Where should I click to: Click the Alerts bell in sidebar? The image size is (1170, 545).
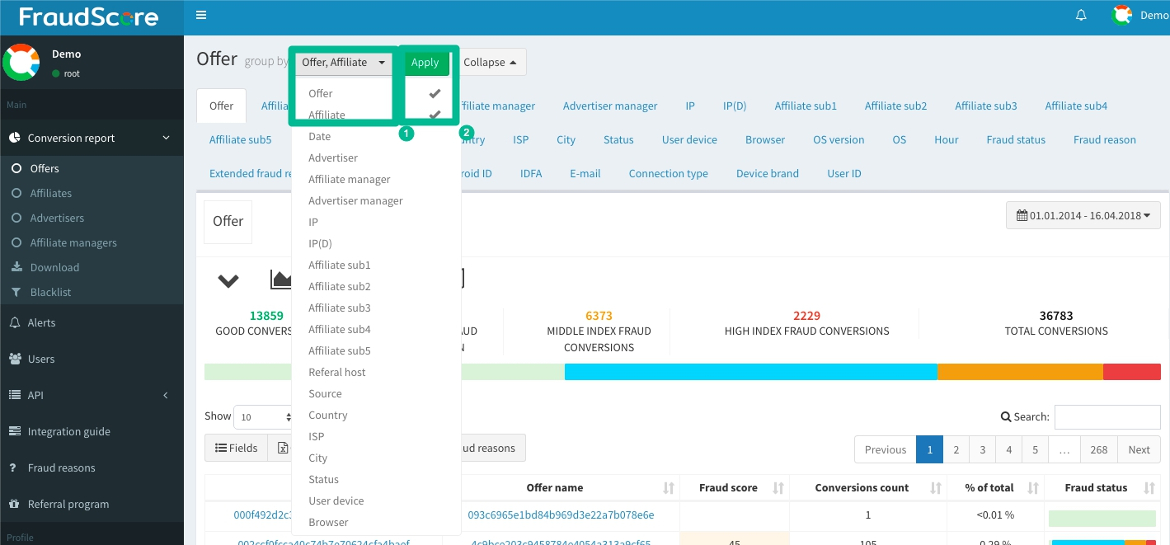click(x=15, y=323)
